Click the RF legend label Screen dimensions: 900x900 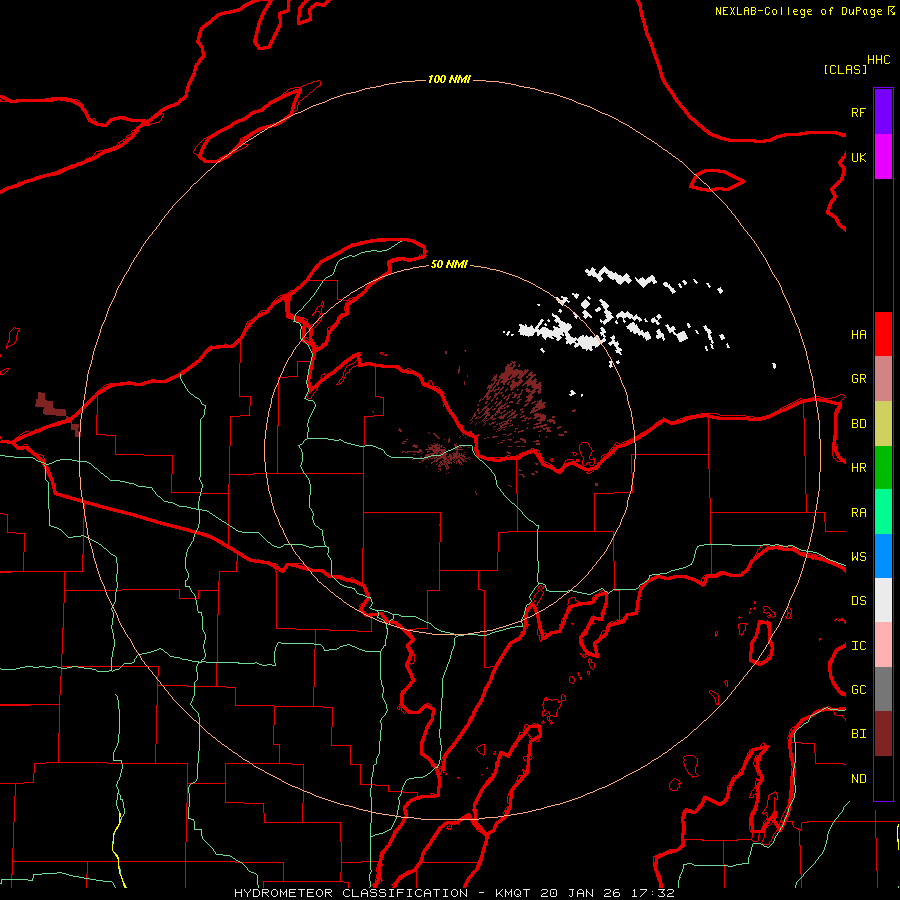pyautogui.click(x=858, y=112)
